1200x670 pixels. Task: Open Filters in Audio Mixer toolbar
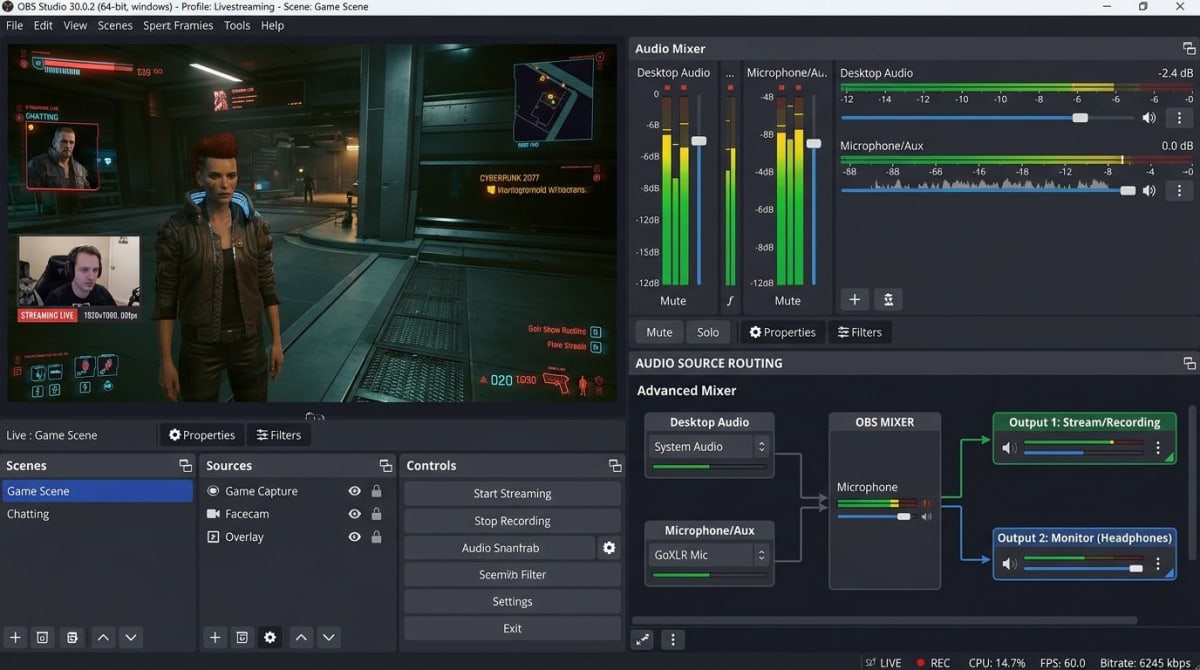click(859, 333)
